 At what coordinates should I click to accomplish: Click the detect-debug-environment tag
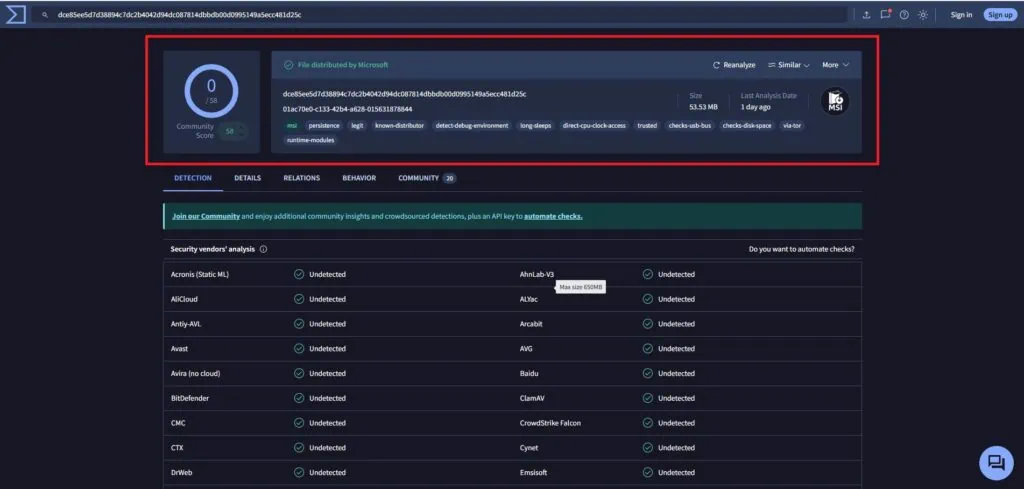472,125
